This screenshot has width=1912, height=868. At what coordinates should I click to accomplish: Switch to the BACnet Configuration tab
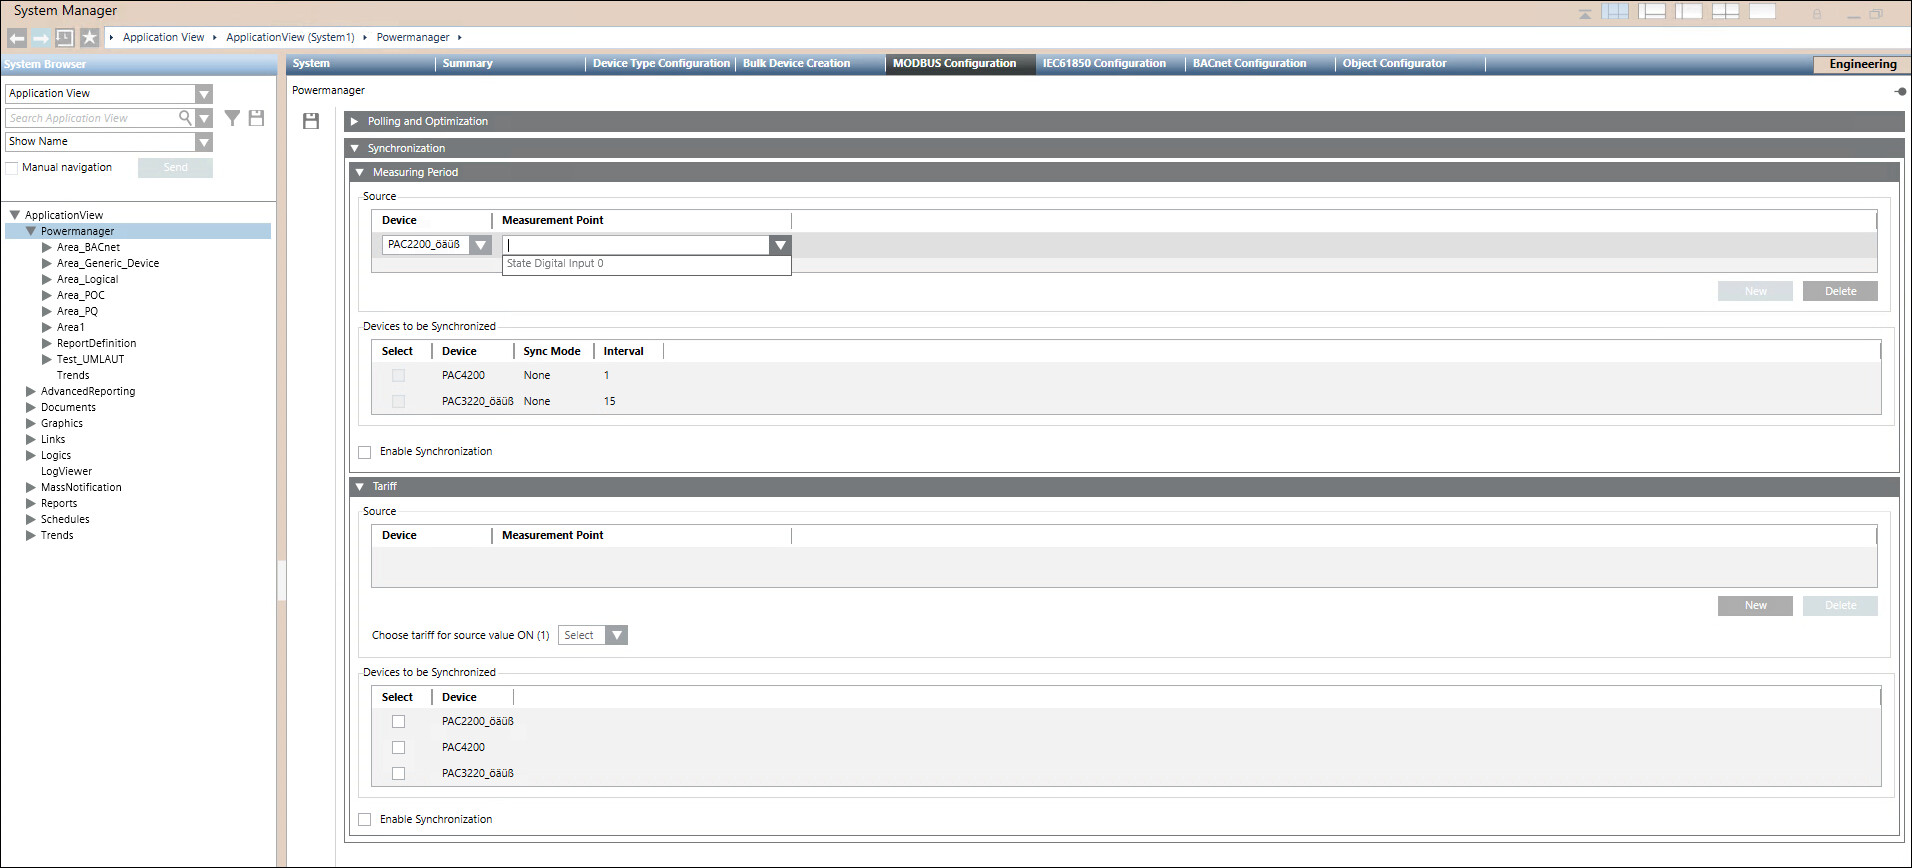coord(1249,63)
